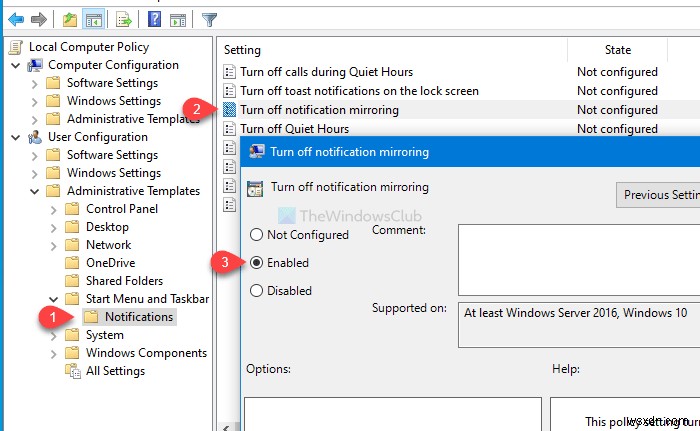
Task: Select the Enabled radio button
Action: [x=256, y=263]
